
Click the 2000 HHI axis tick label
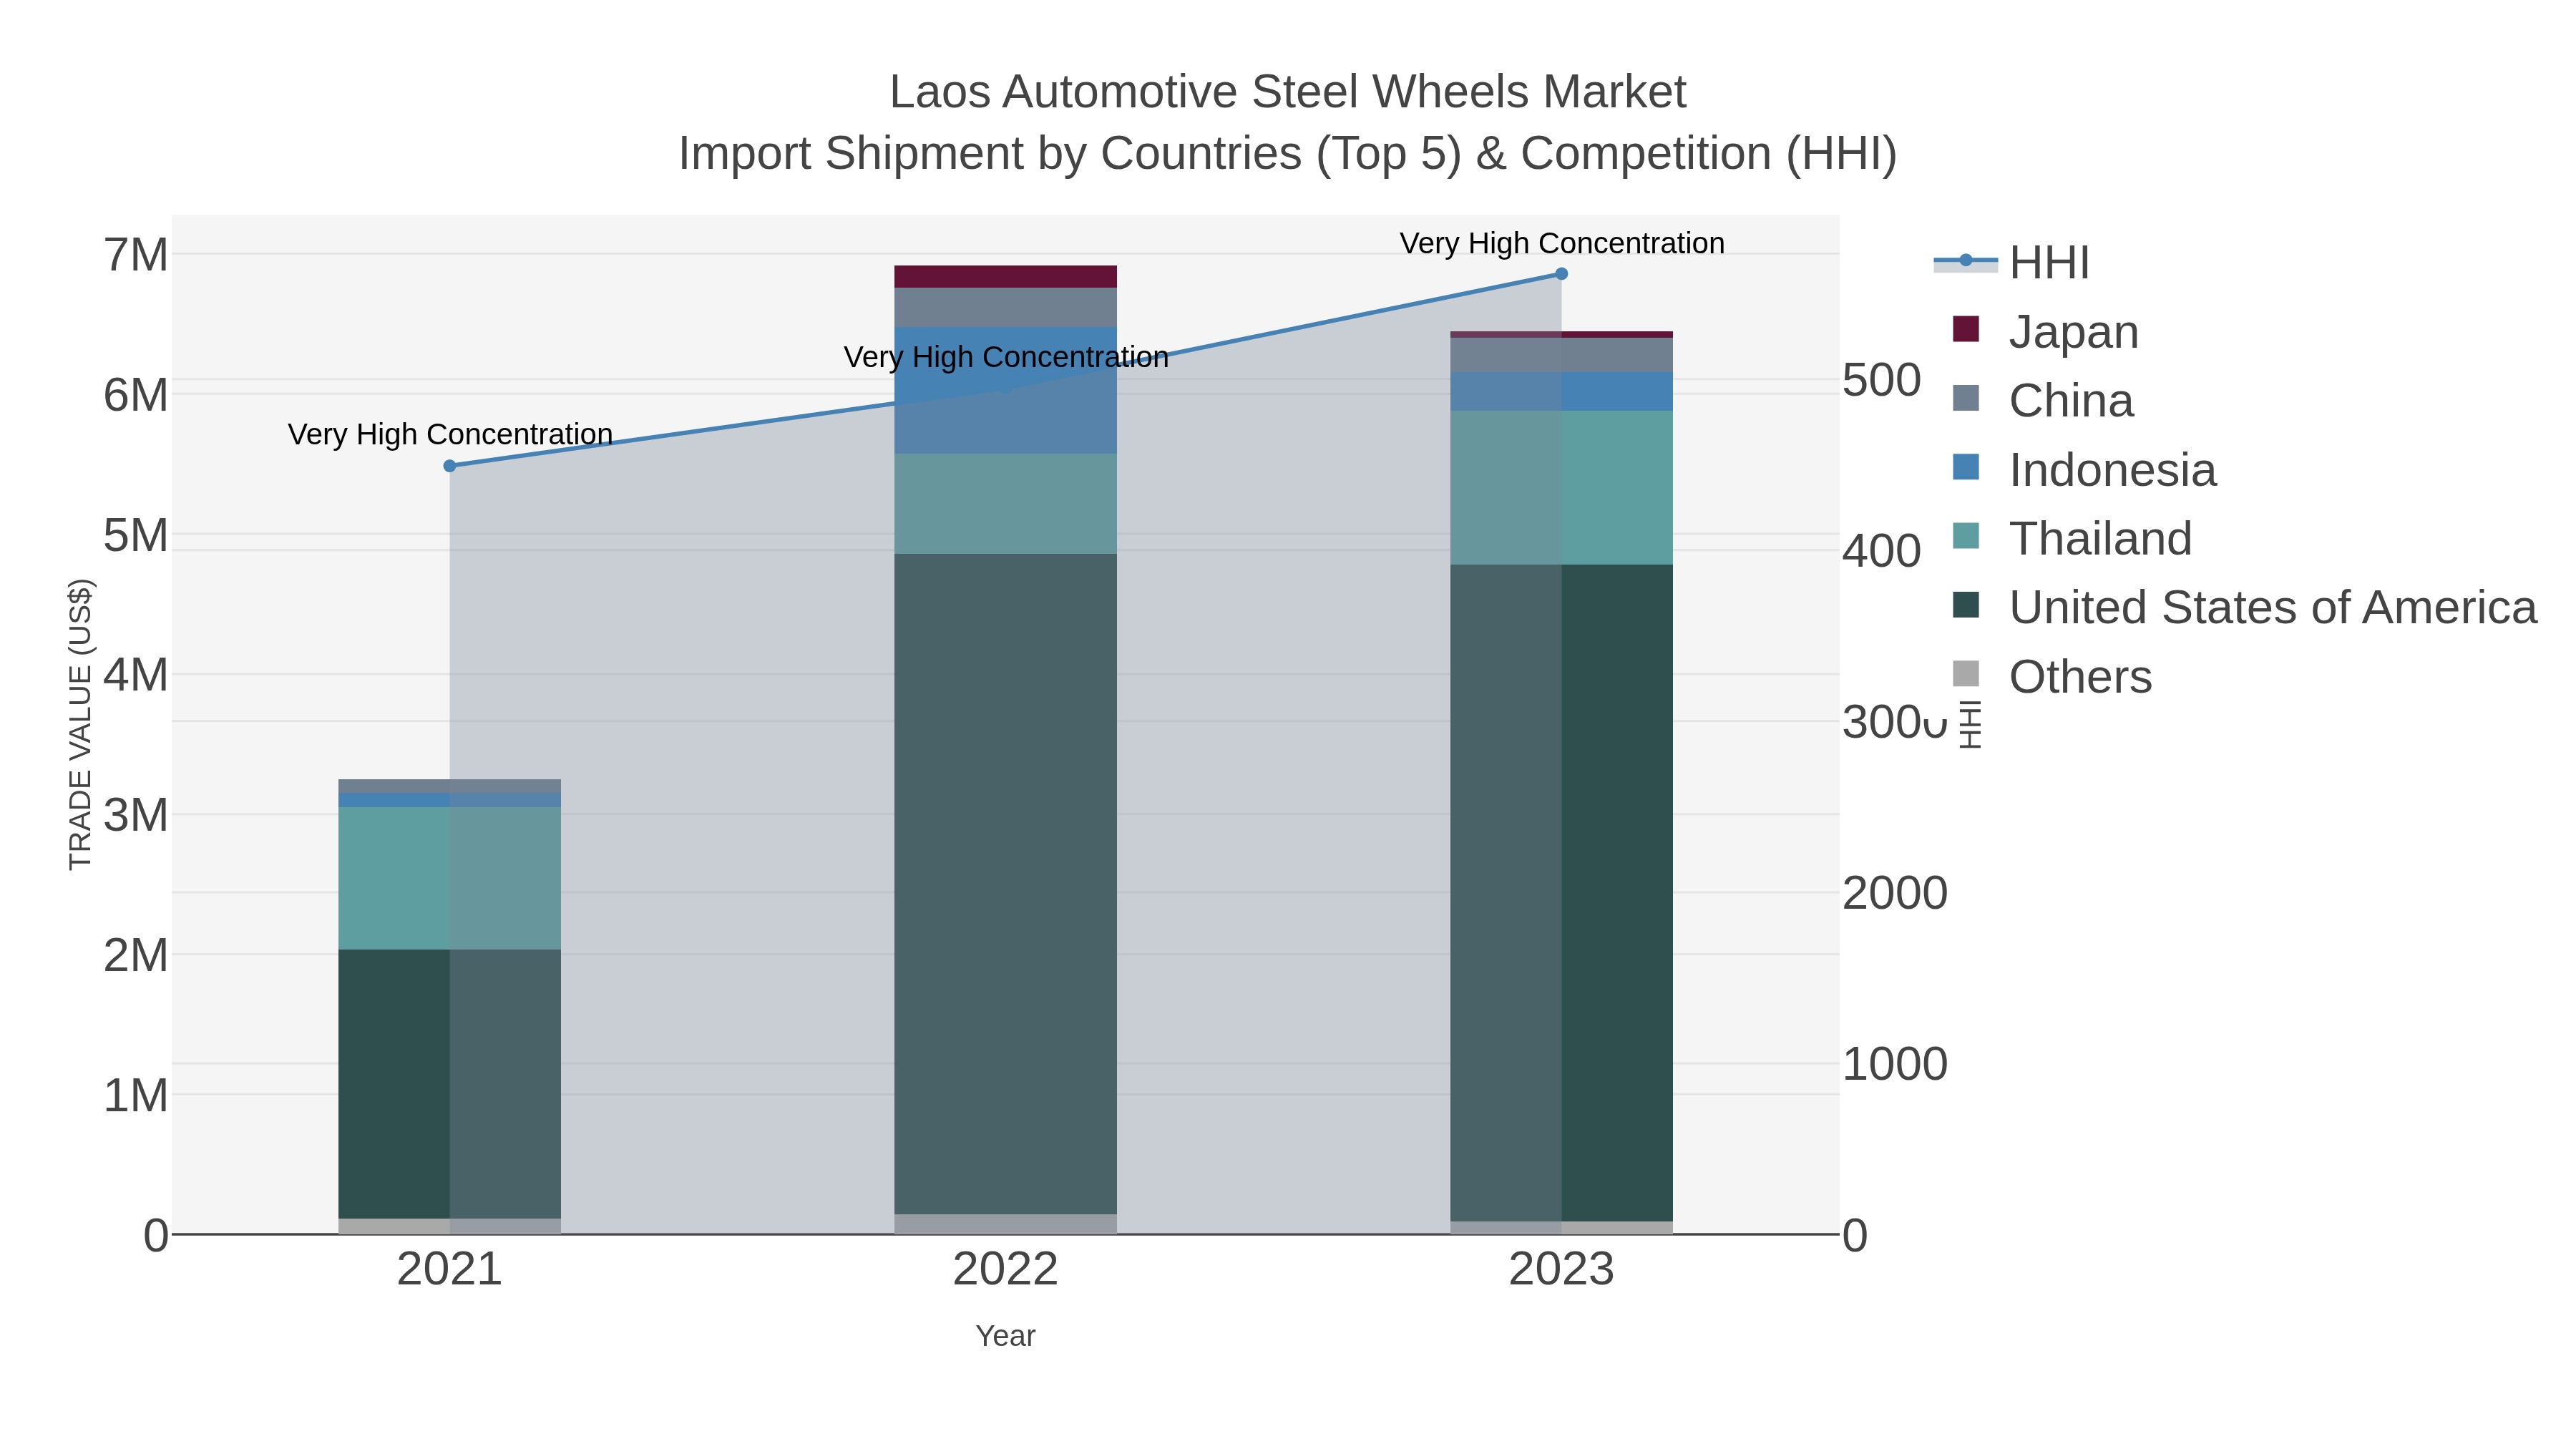pos(1895,893)
